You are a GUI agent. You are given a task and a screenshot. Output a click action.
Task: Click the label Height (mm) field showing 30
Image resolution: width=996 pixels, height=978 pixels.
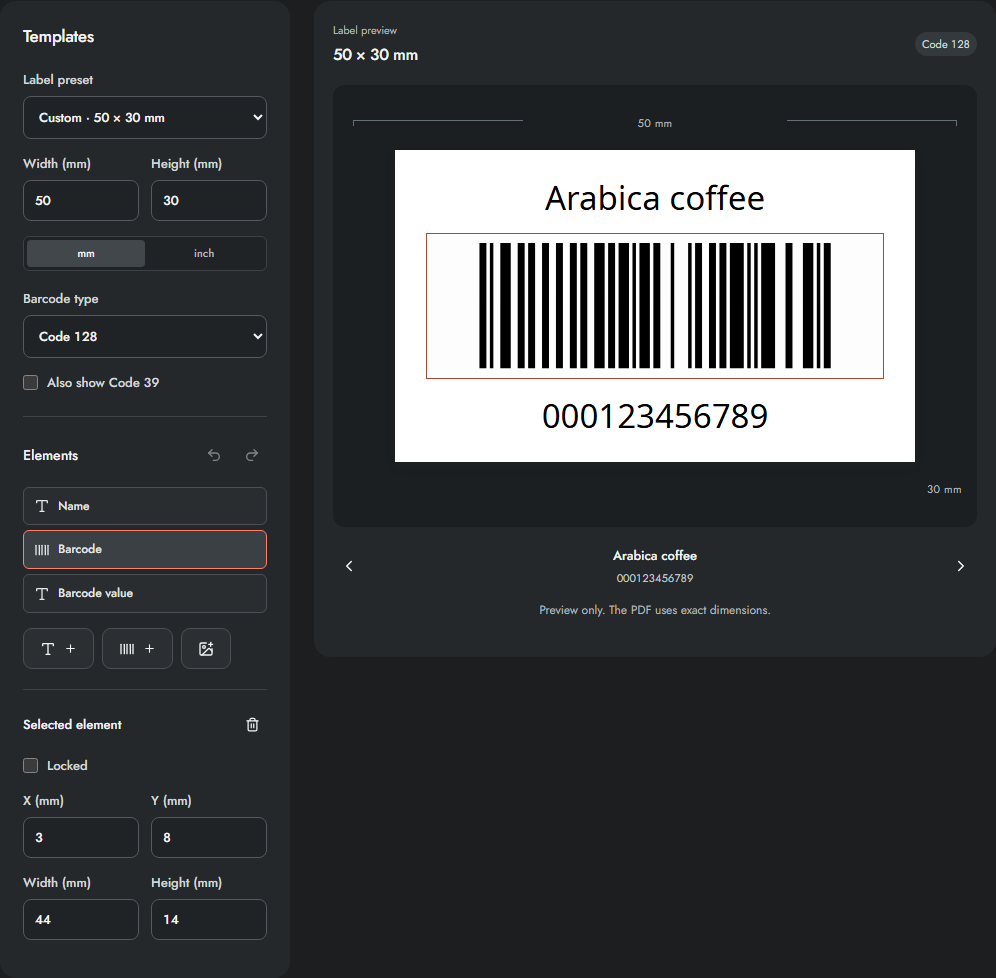click(x=209, y=201)
